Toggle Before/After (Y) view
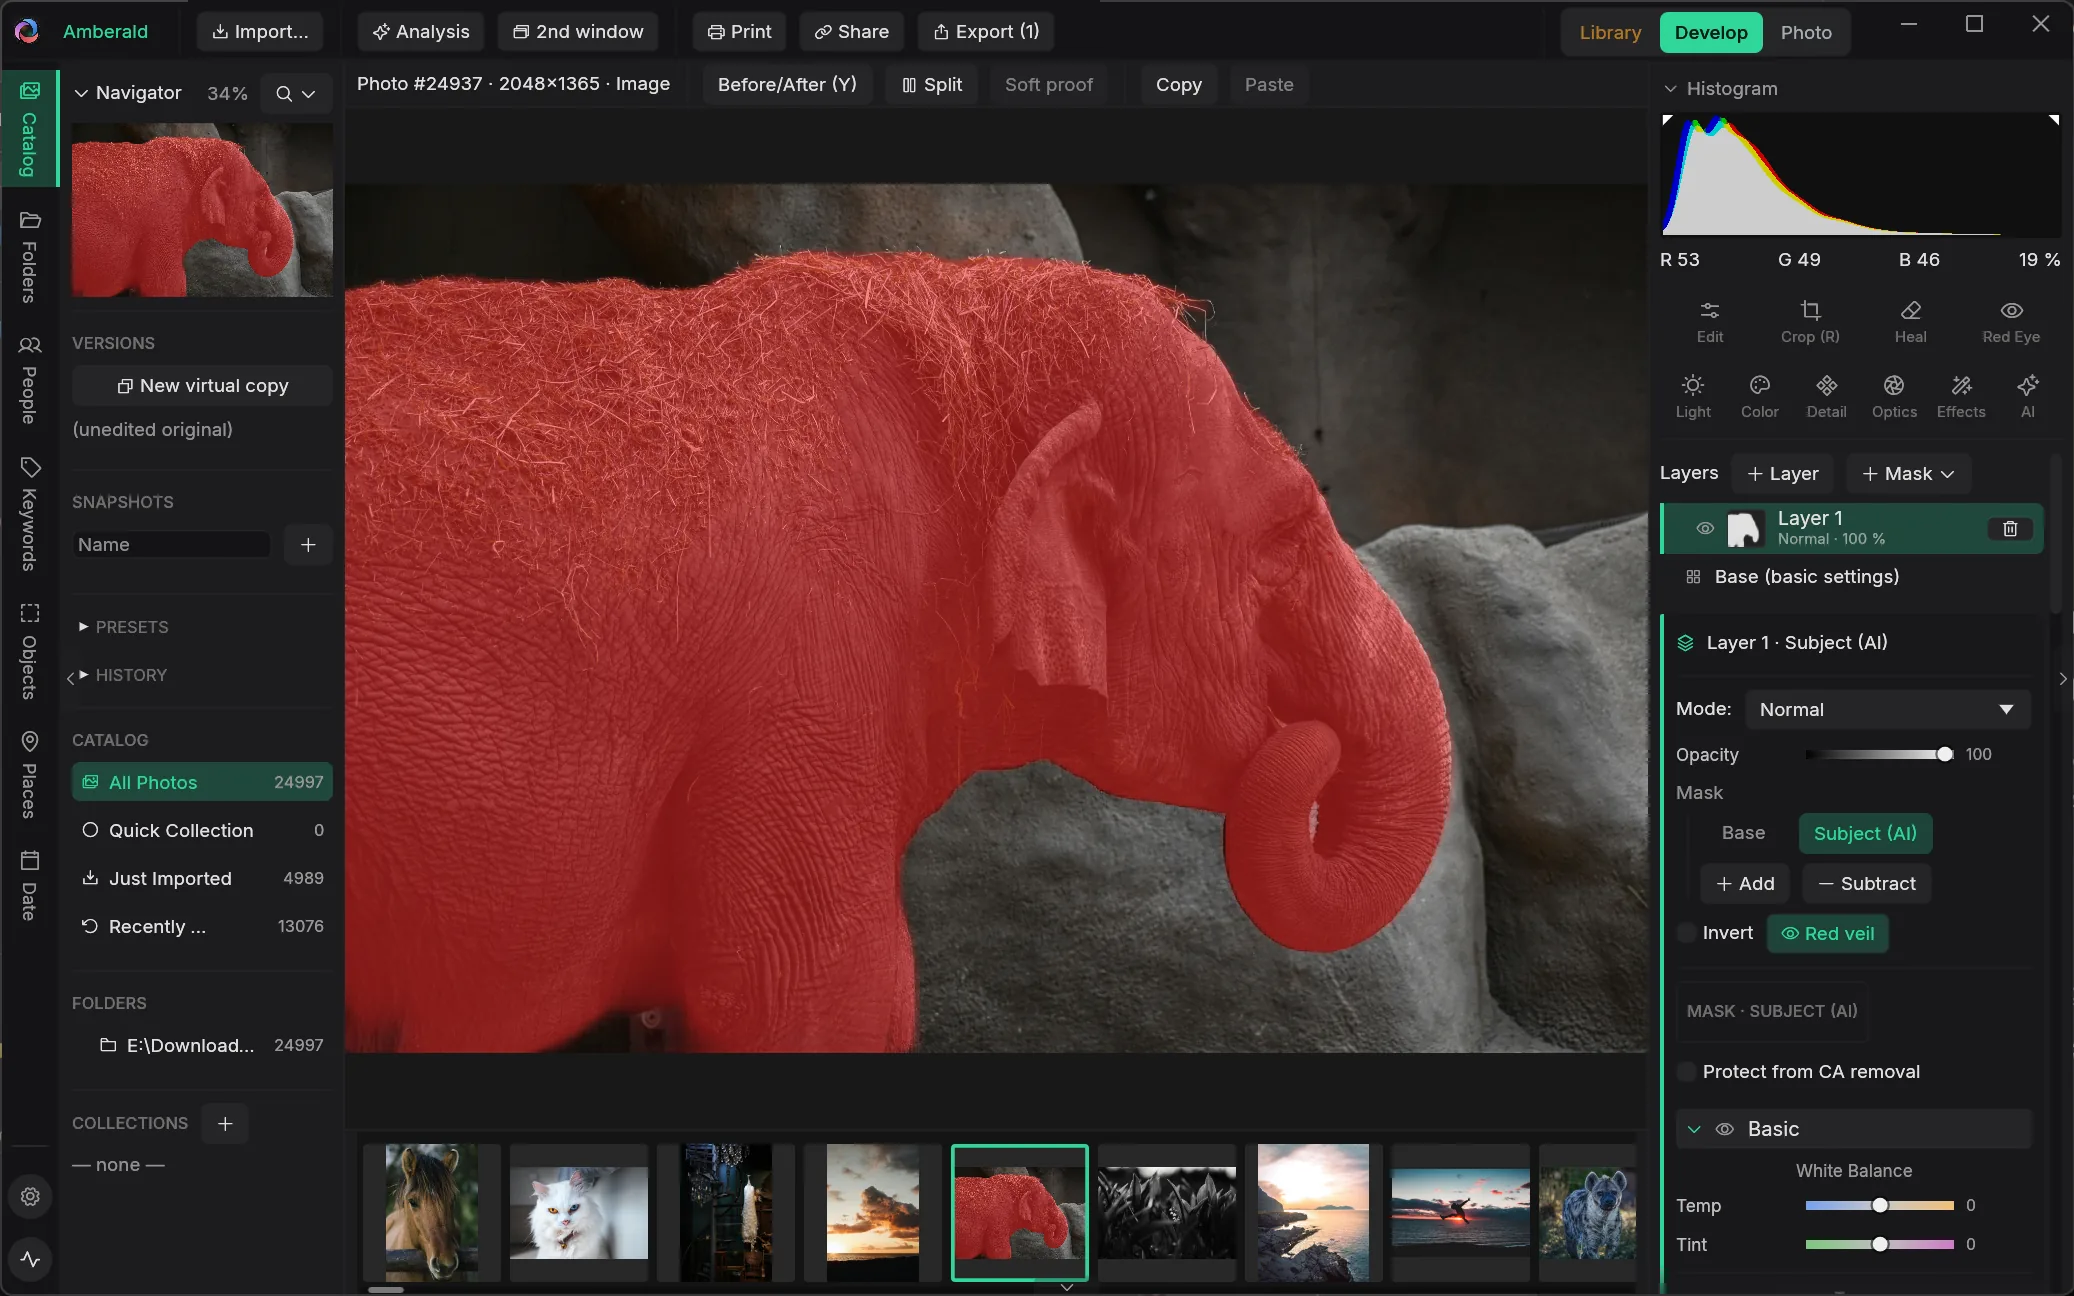 pos(787,85)
